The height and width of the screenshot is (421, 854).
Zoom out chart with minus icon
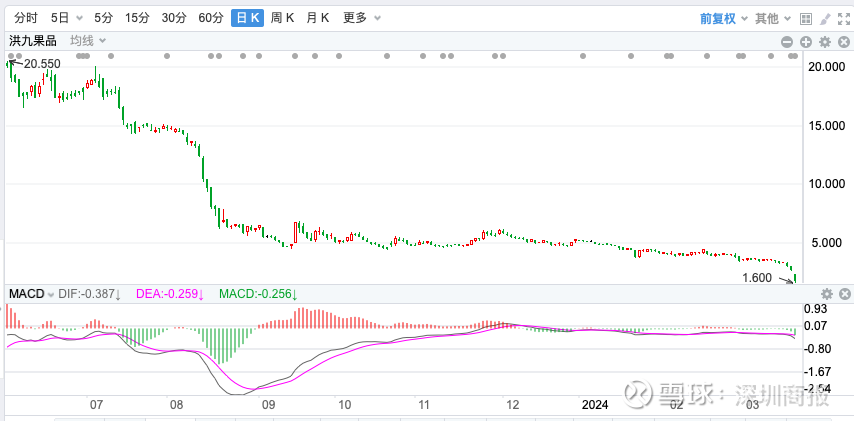tap(788, 41)
